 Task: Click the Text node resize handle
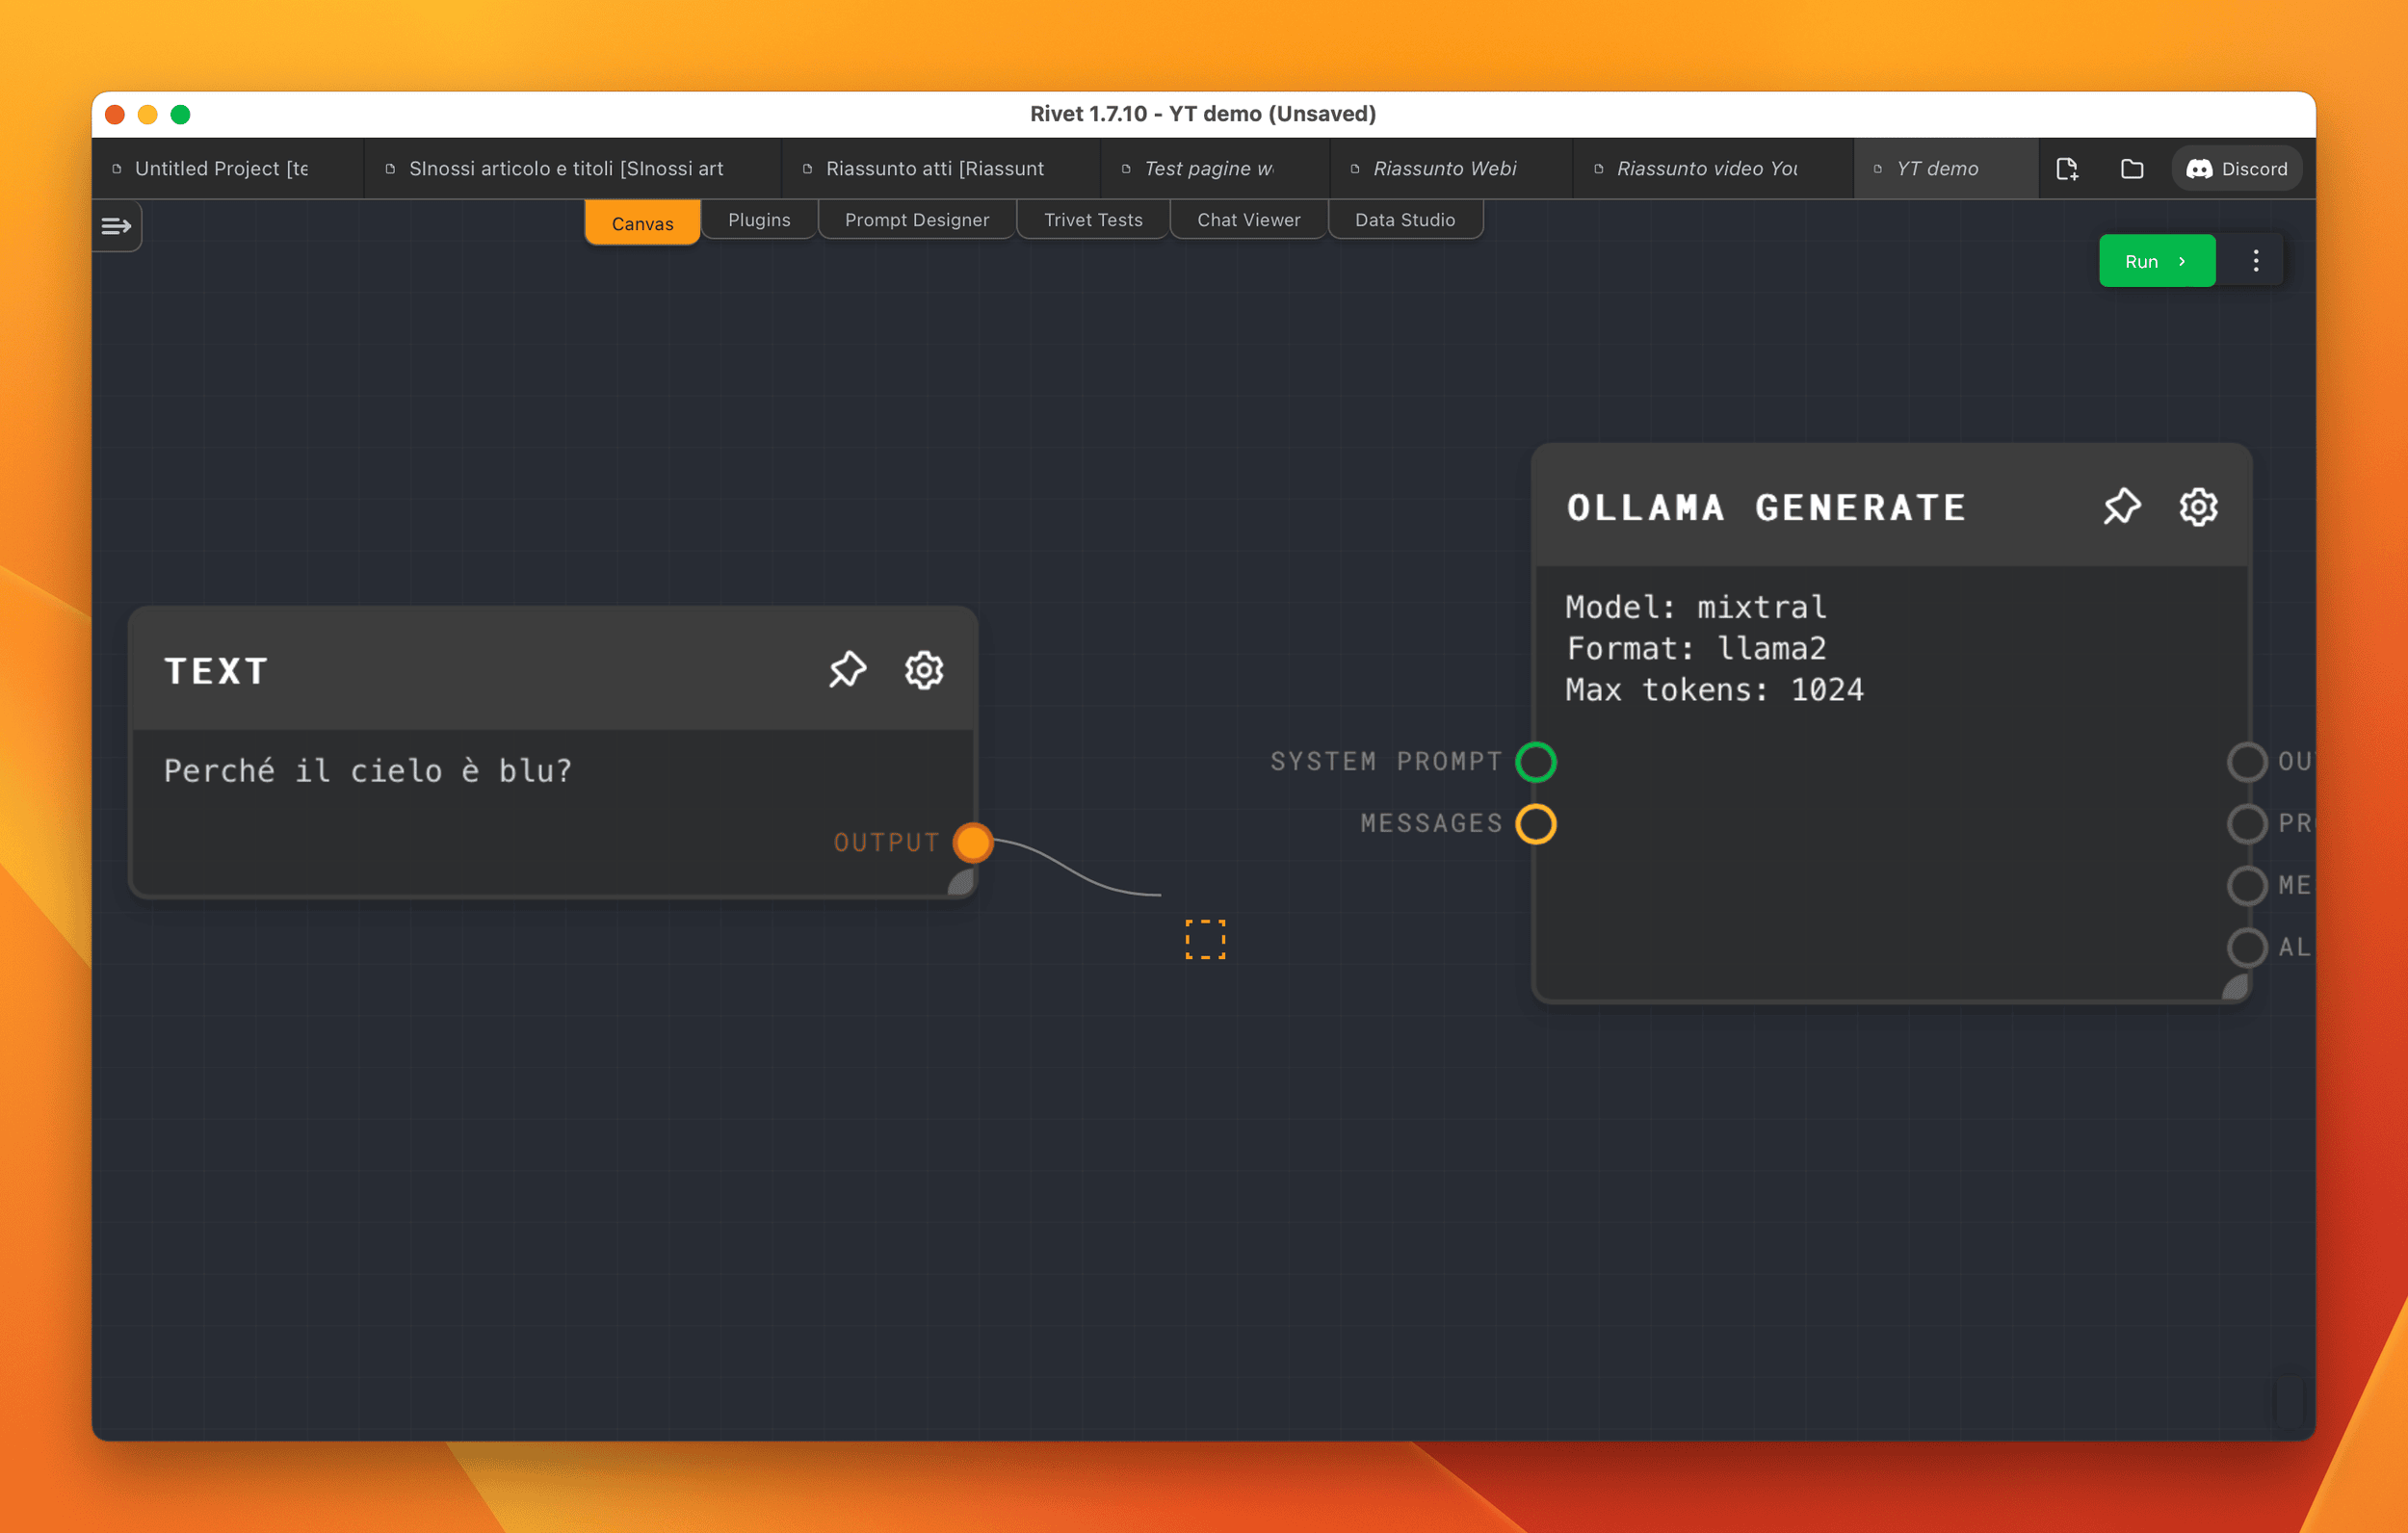pyautogui.click(x=962, y=881)
